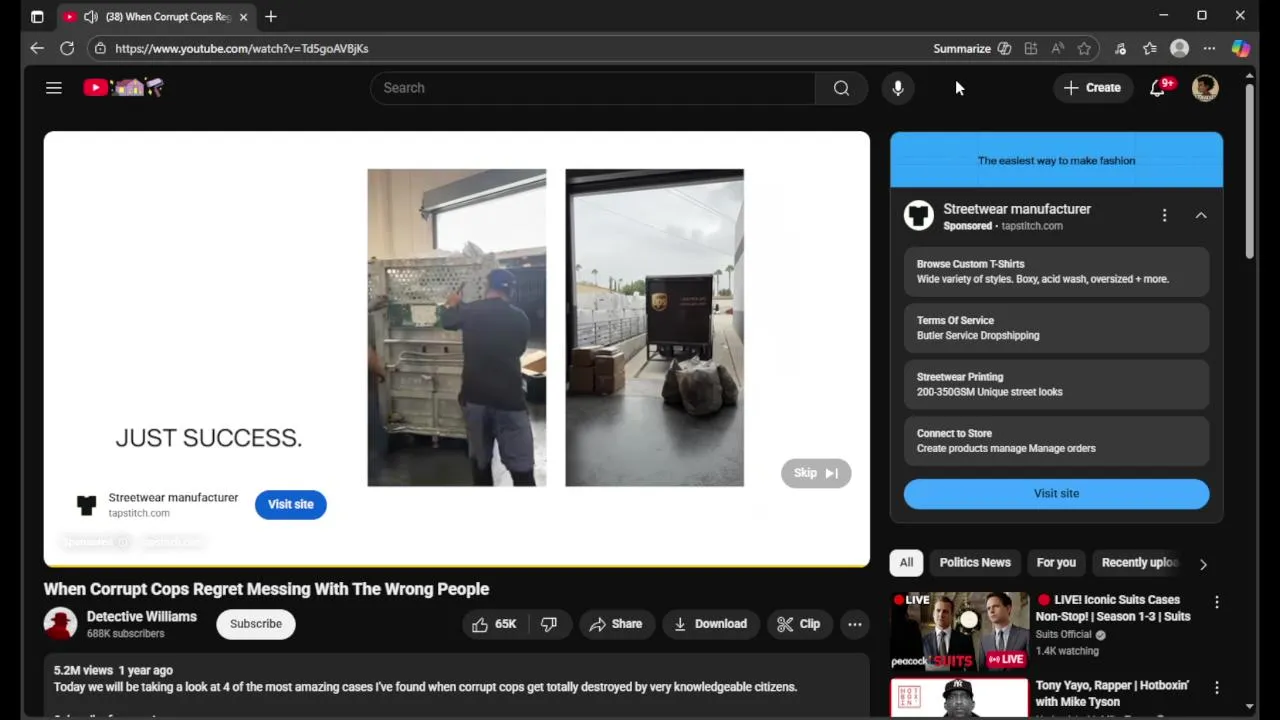Image resolution: width=1280 pixels, height=720 pixels.
Task: Open ad banner 'The easiest way to make fashion'
Action: pyautogui.click(x=1057, y=160)
